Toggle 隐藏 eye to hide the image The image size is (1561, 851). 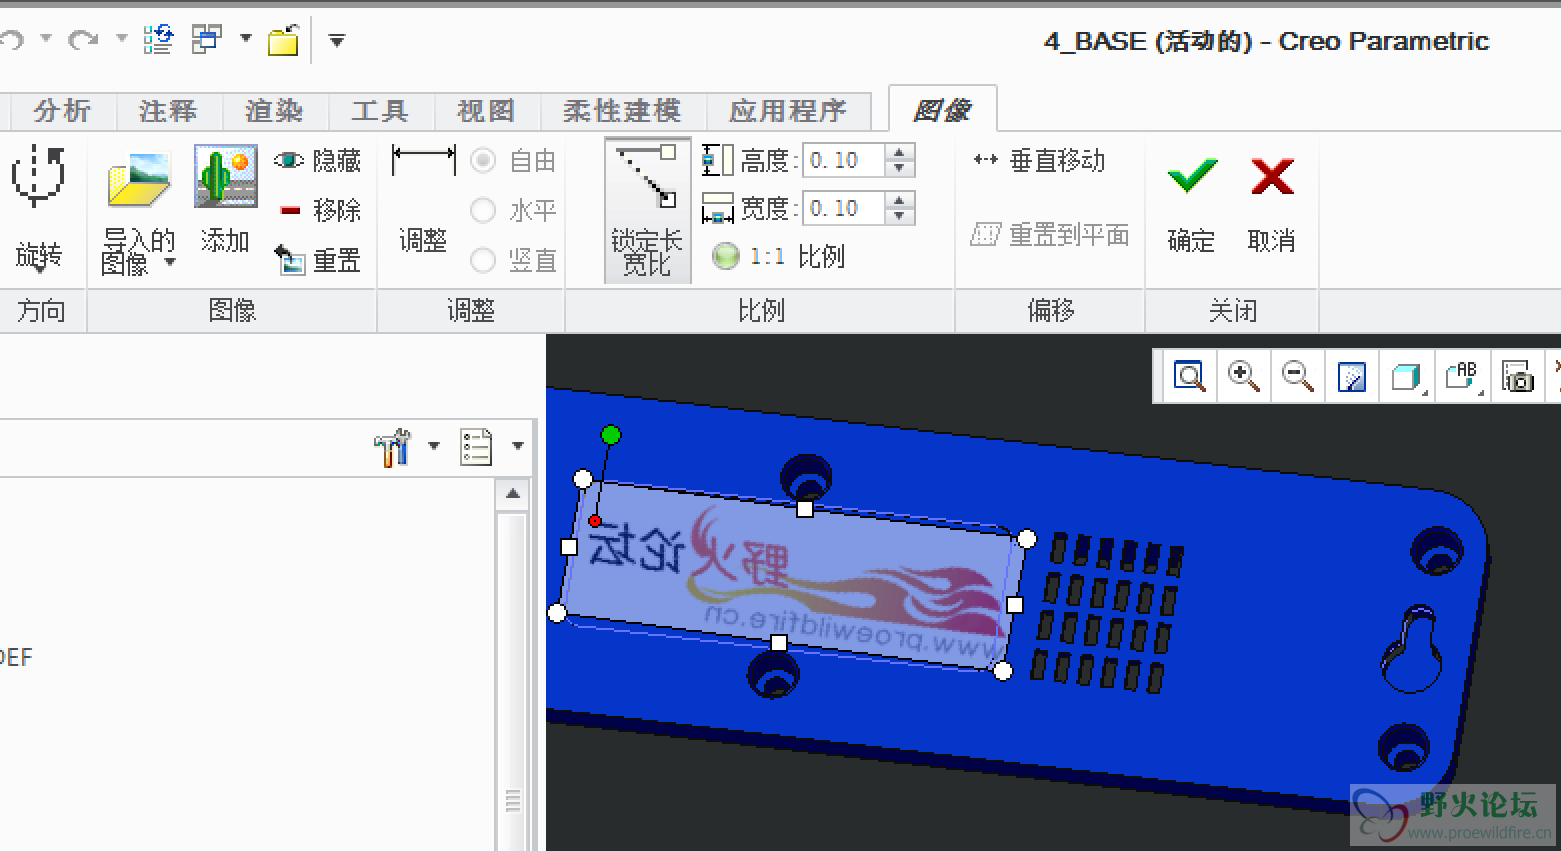pos(316,160)
